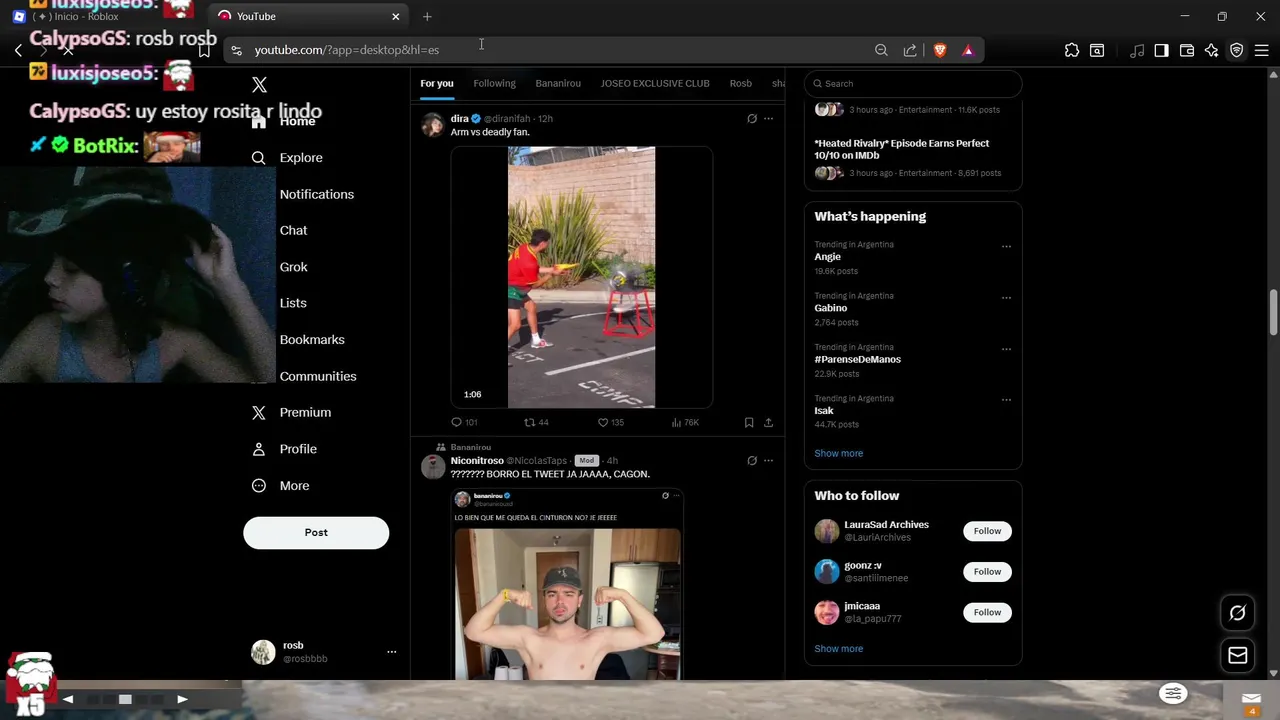Open the floating Grok button
Screen dimensions: 1280x720
point(1238,613)
